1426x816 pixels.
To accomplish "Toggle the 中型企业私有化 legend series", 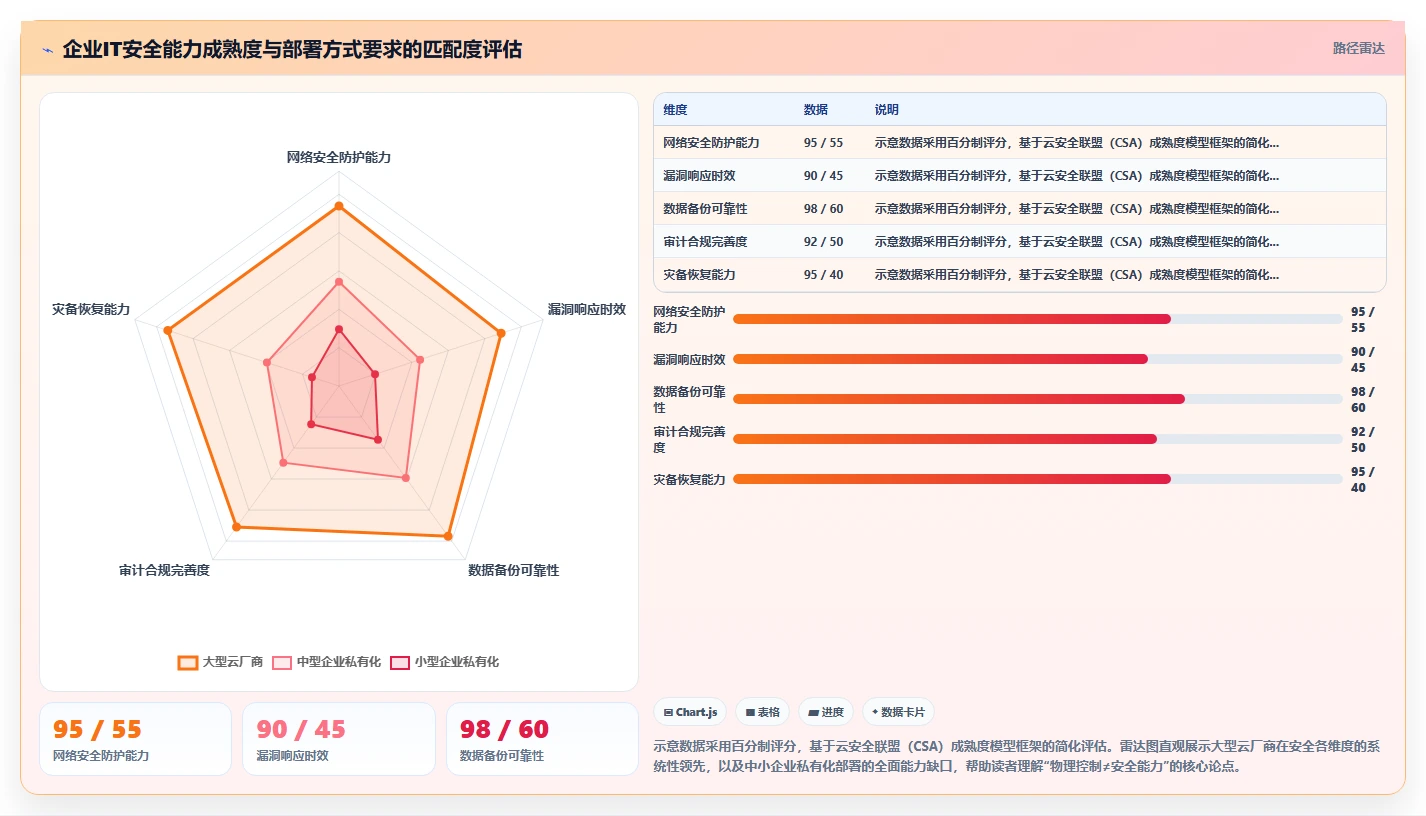I will [x=326, y=662].
